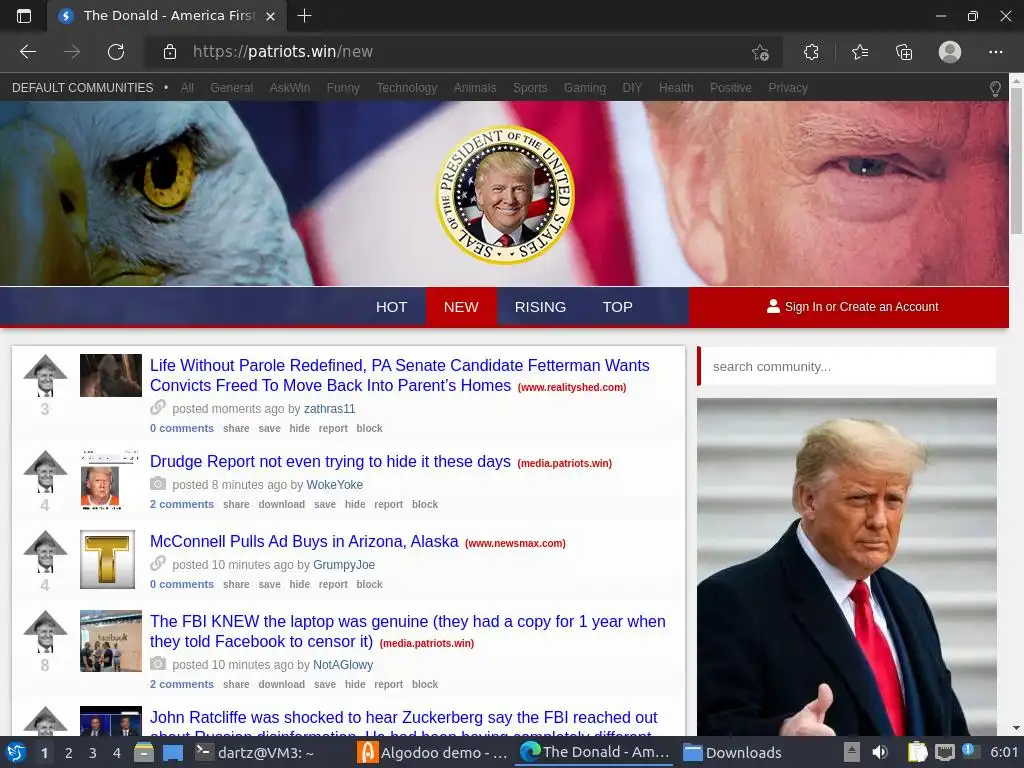1024x768 pixels.
Task: Open the Life Without Parole Redefined post title
Action: point(399,376)
